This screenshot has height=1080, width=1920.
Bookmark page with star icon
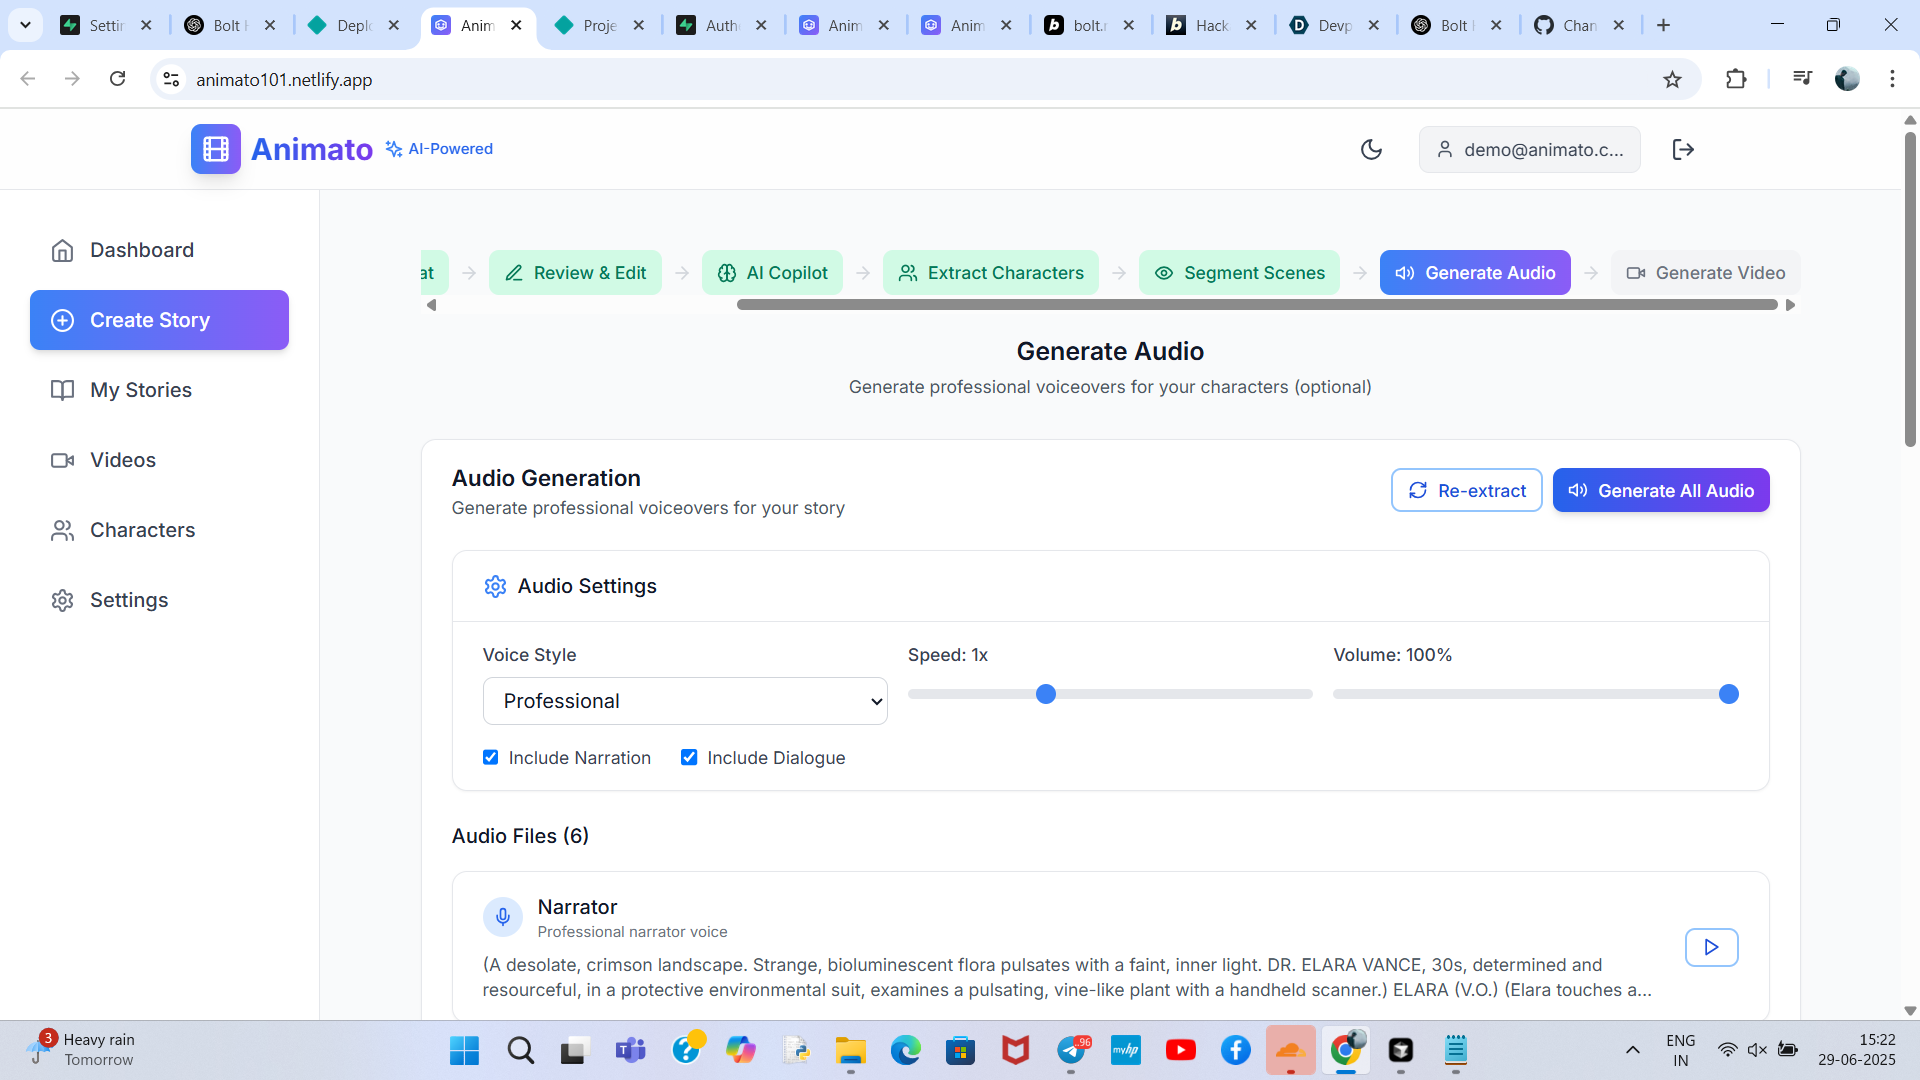(x=1672, y=79)
